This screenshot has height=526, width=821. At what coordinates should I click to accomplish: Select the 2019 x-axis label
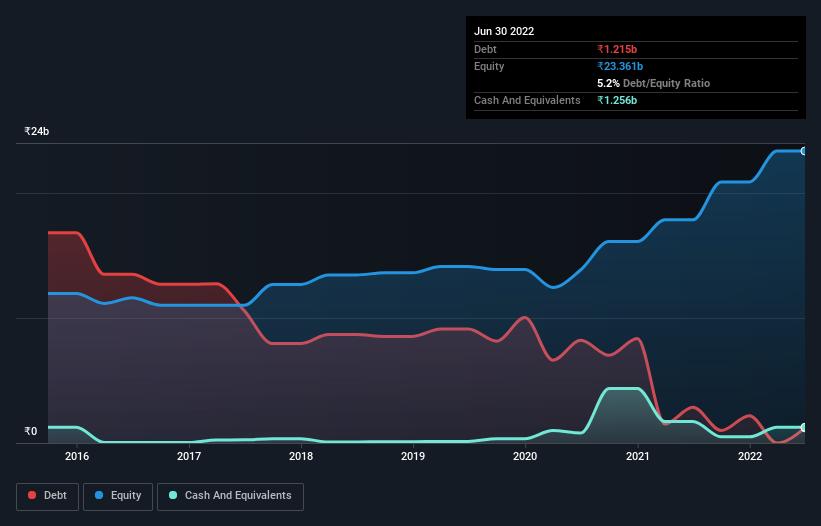point(413,456)
